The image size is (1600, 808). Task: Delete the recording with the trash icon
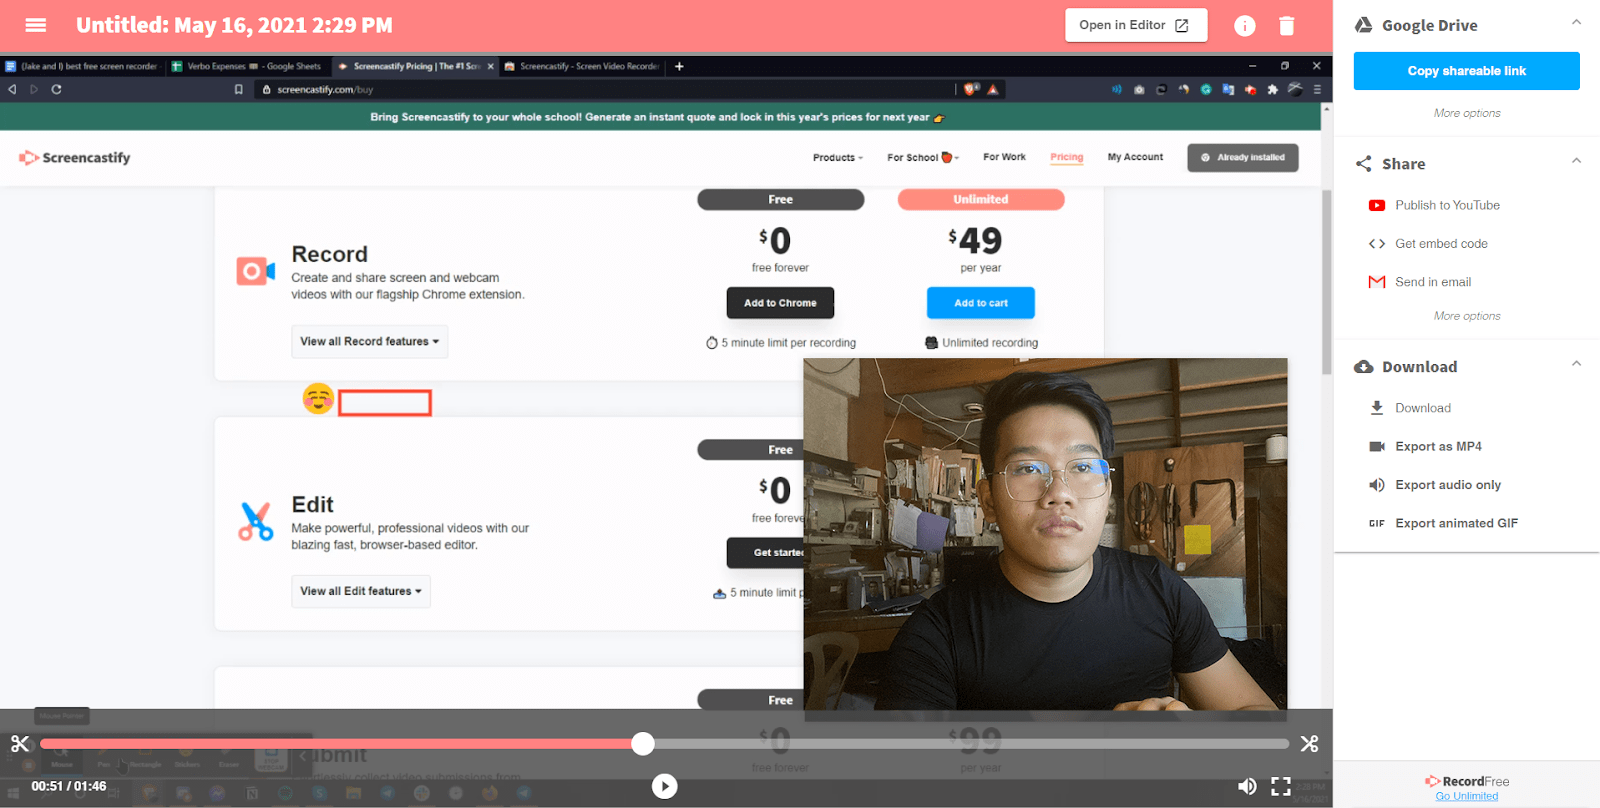coord(1287,26)
